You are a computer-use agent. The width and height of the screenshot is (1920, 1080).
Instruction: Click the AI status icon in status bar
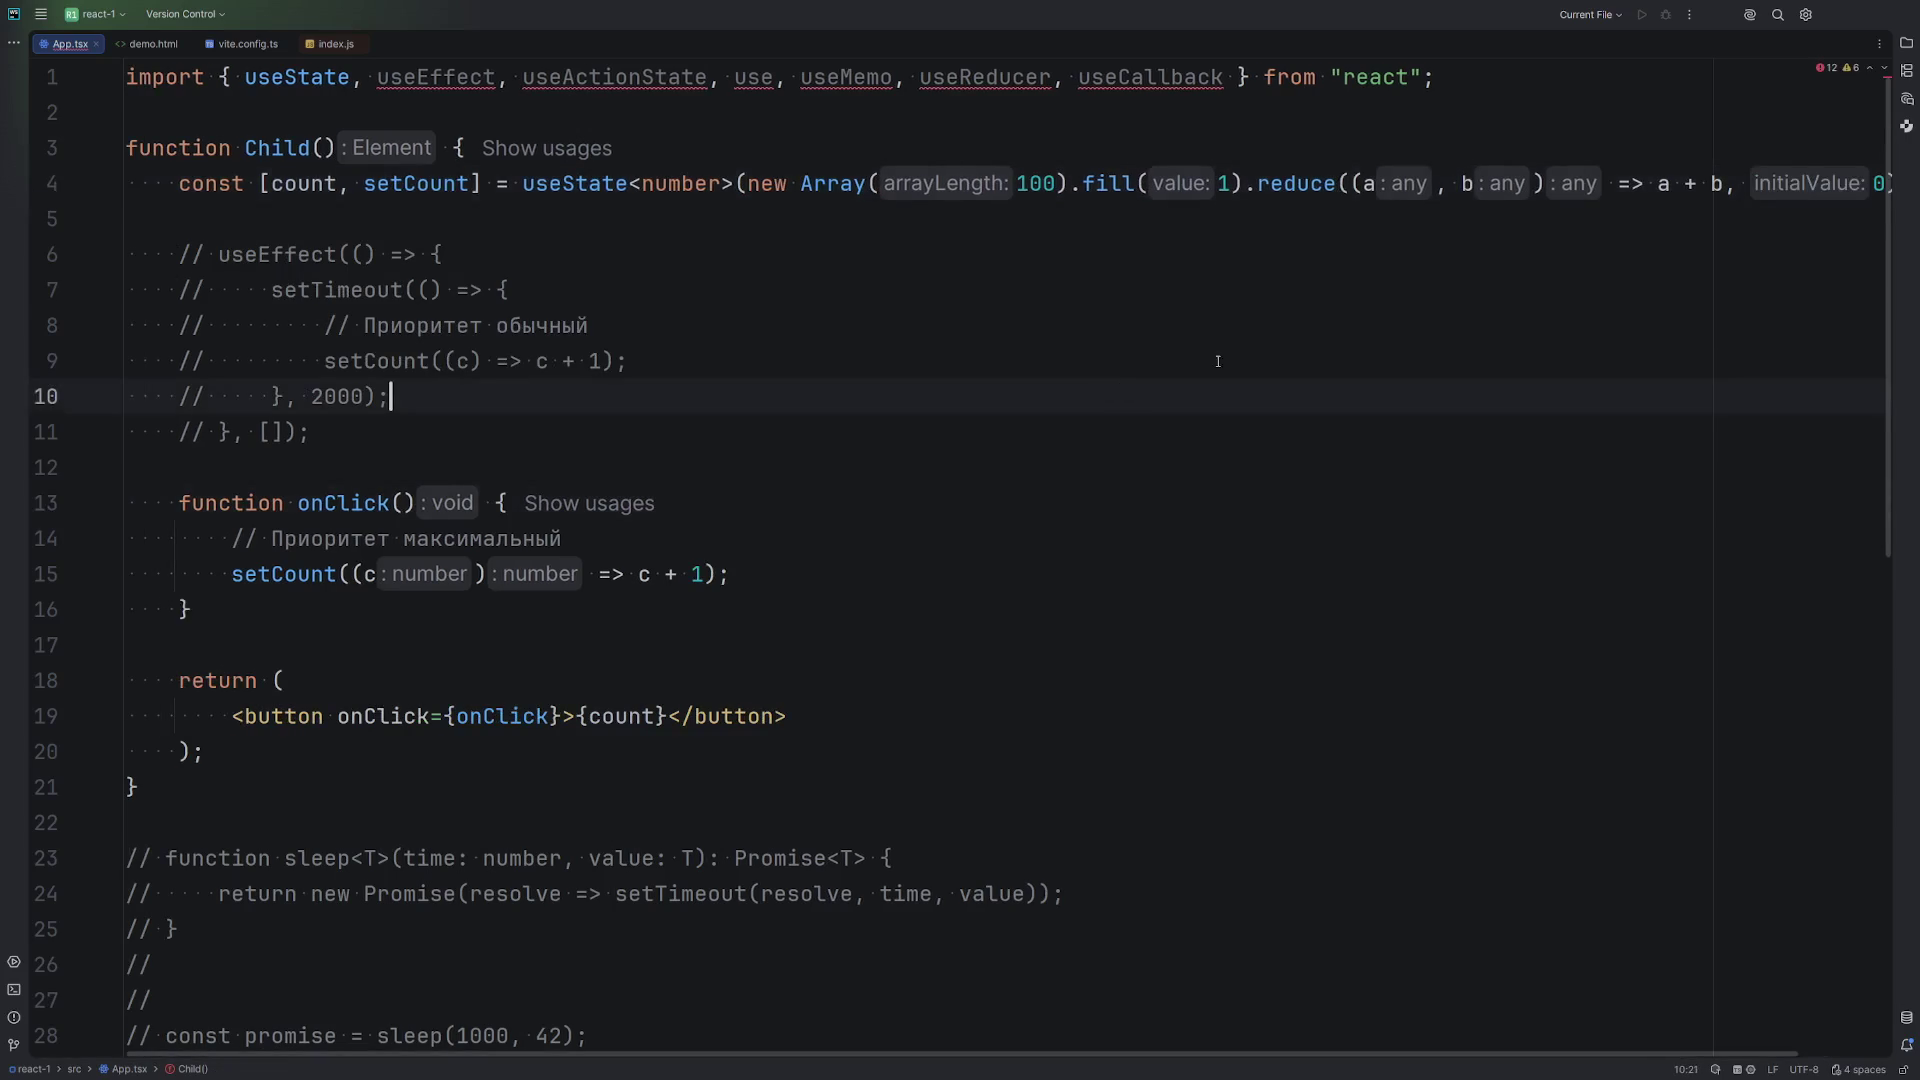tap(1716, 1069)
